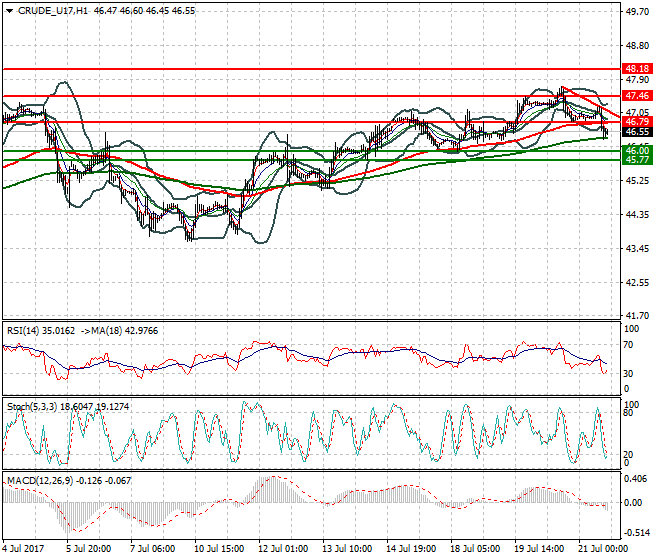Select the RSI(14) 35.0162 indicator label
Screen dimensions: 660x560
(x=41, y=331)
